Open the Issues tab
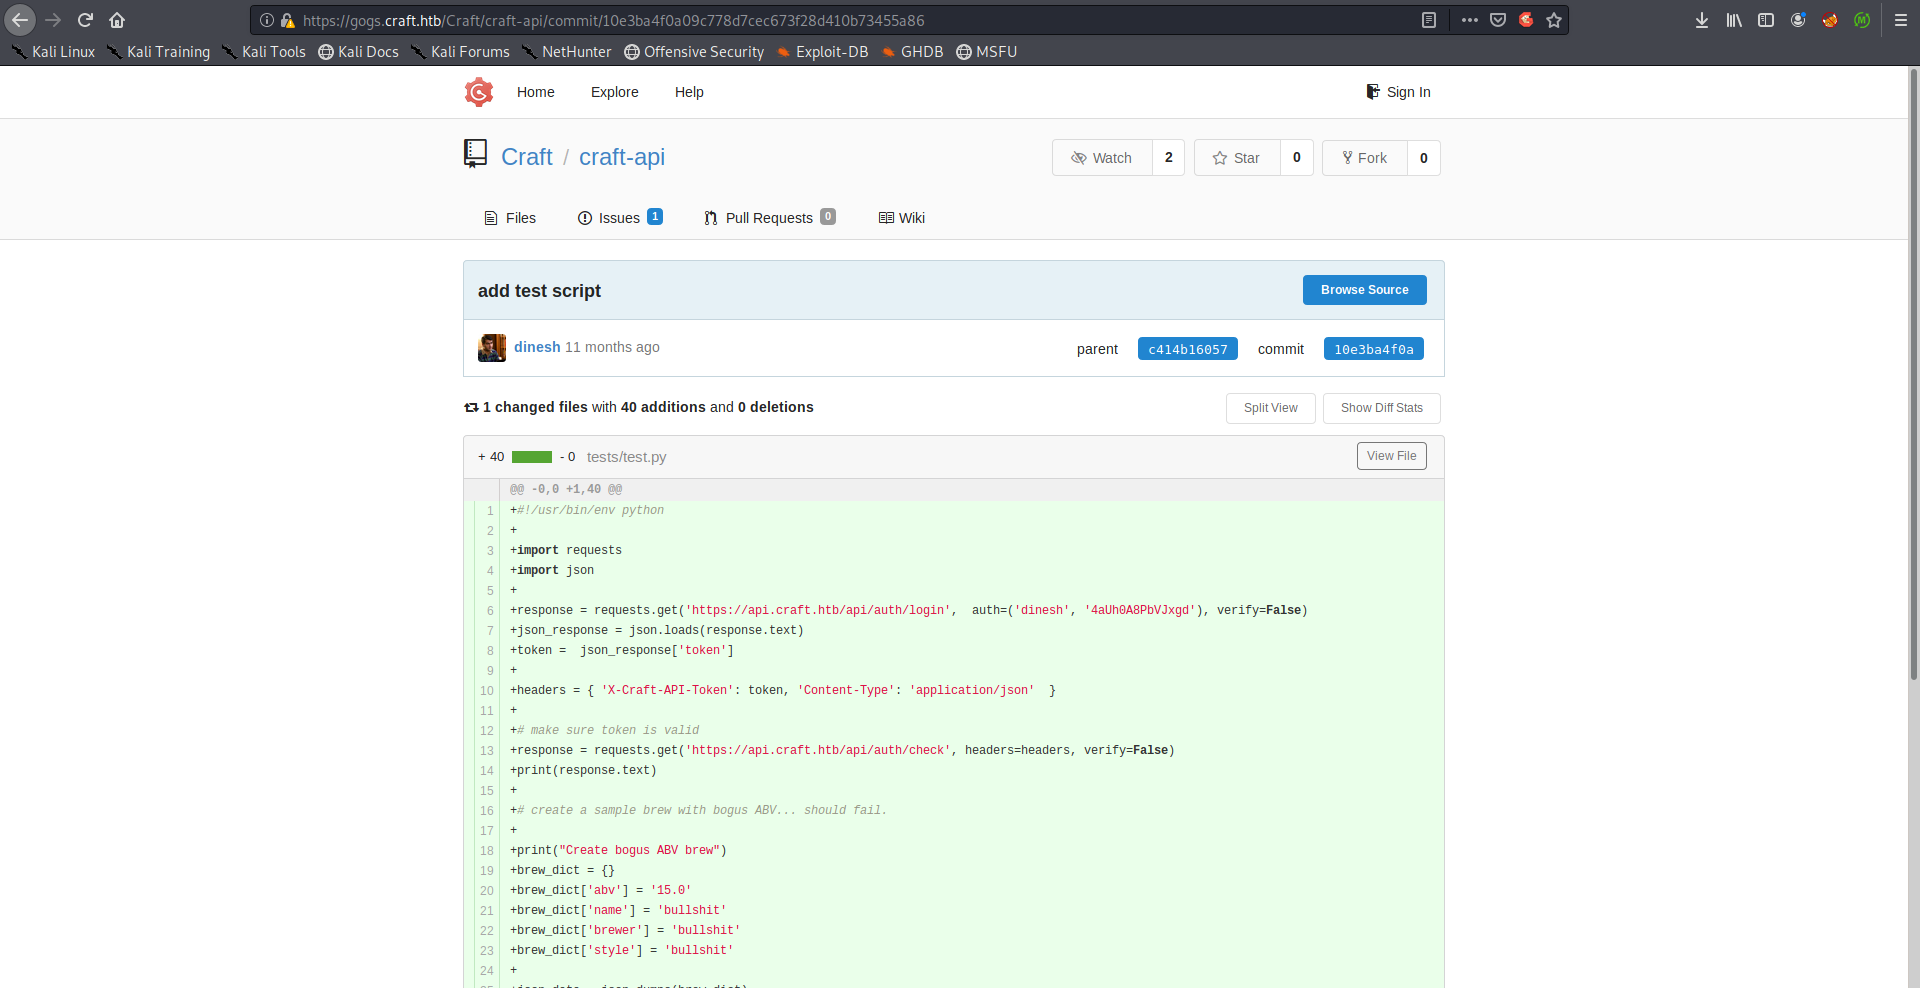Screen dimensions: 1920x988 tap(619, 218)
